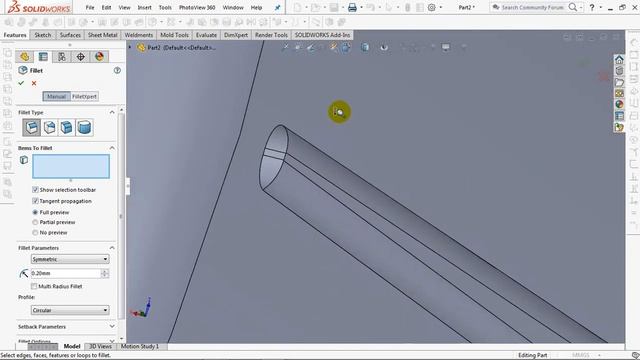This screenshot has width=640, height=360.
Task: Open the DisplayManager tab icon
Action: pos(99,57)
